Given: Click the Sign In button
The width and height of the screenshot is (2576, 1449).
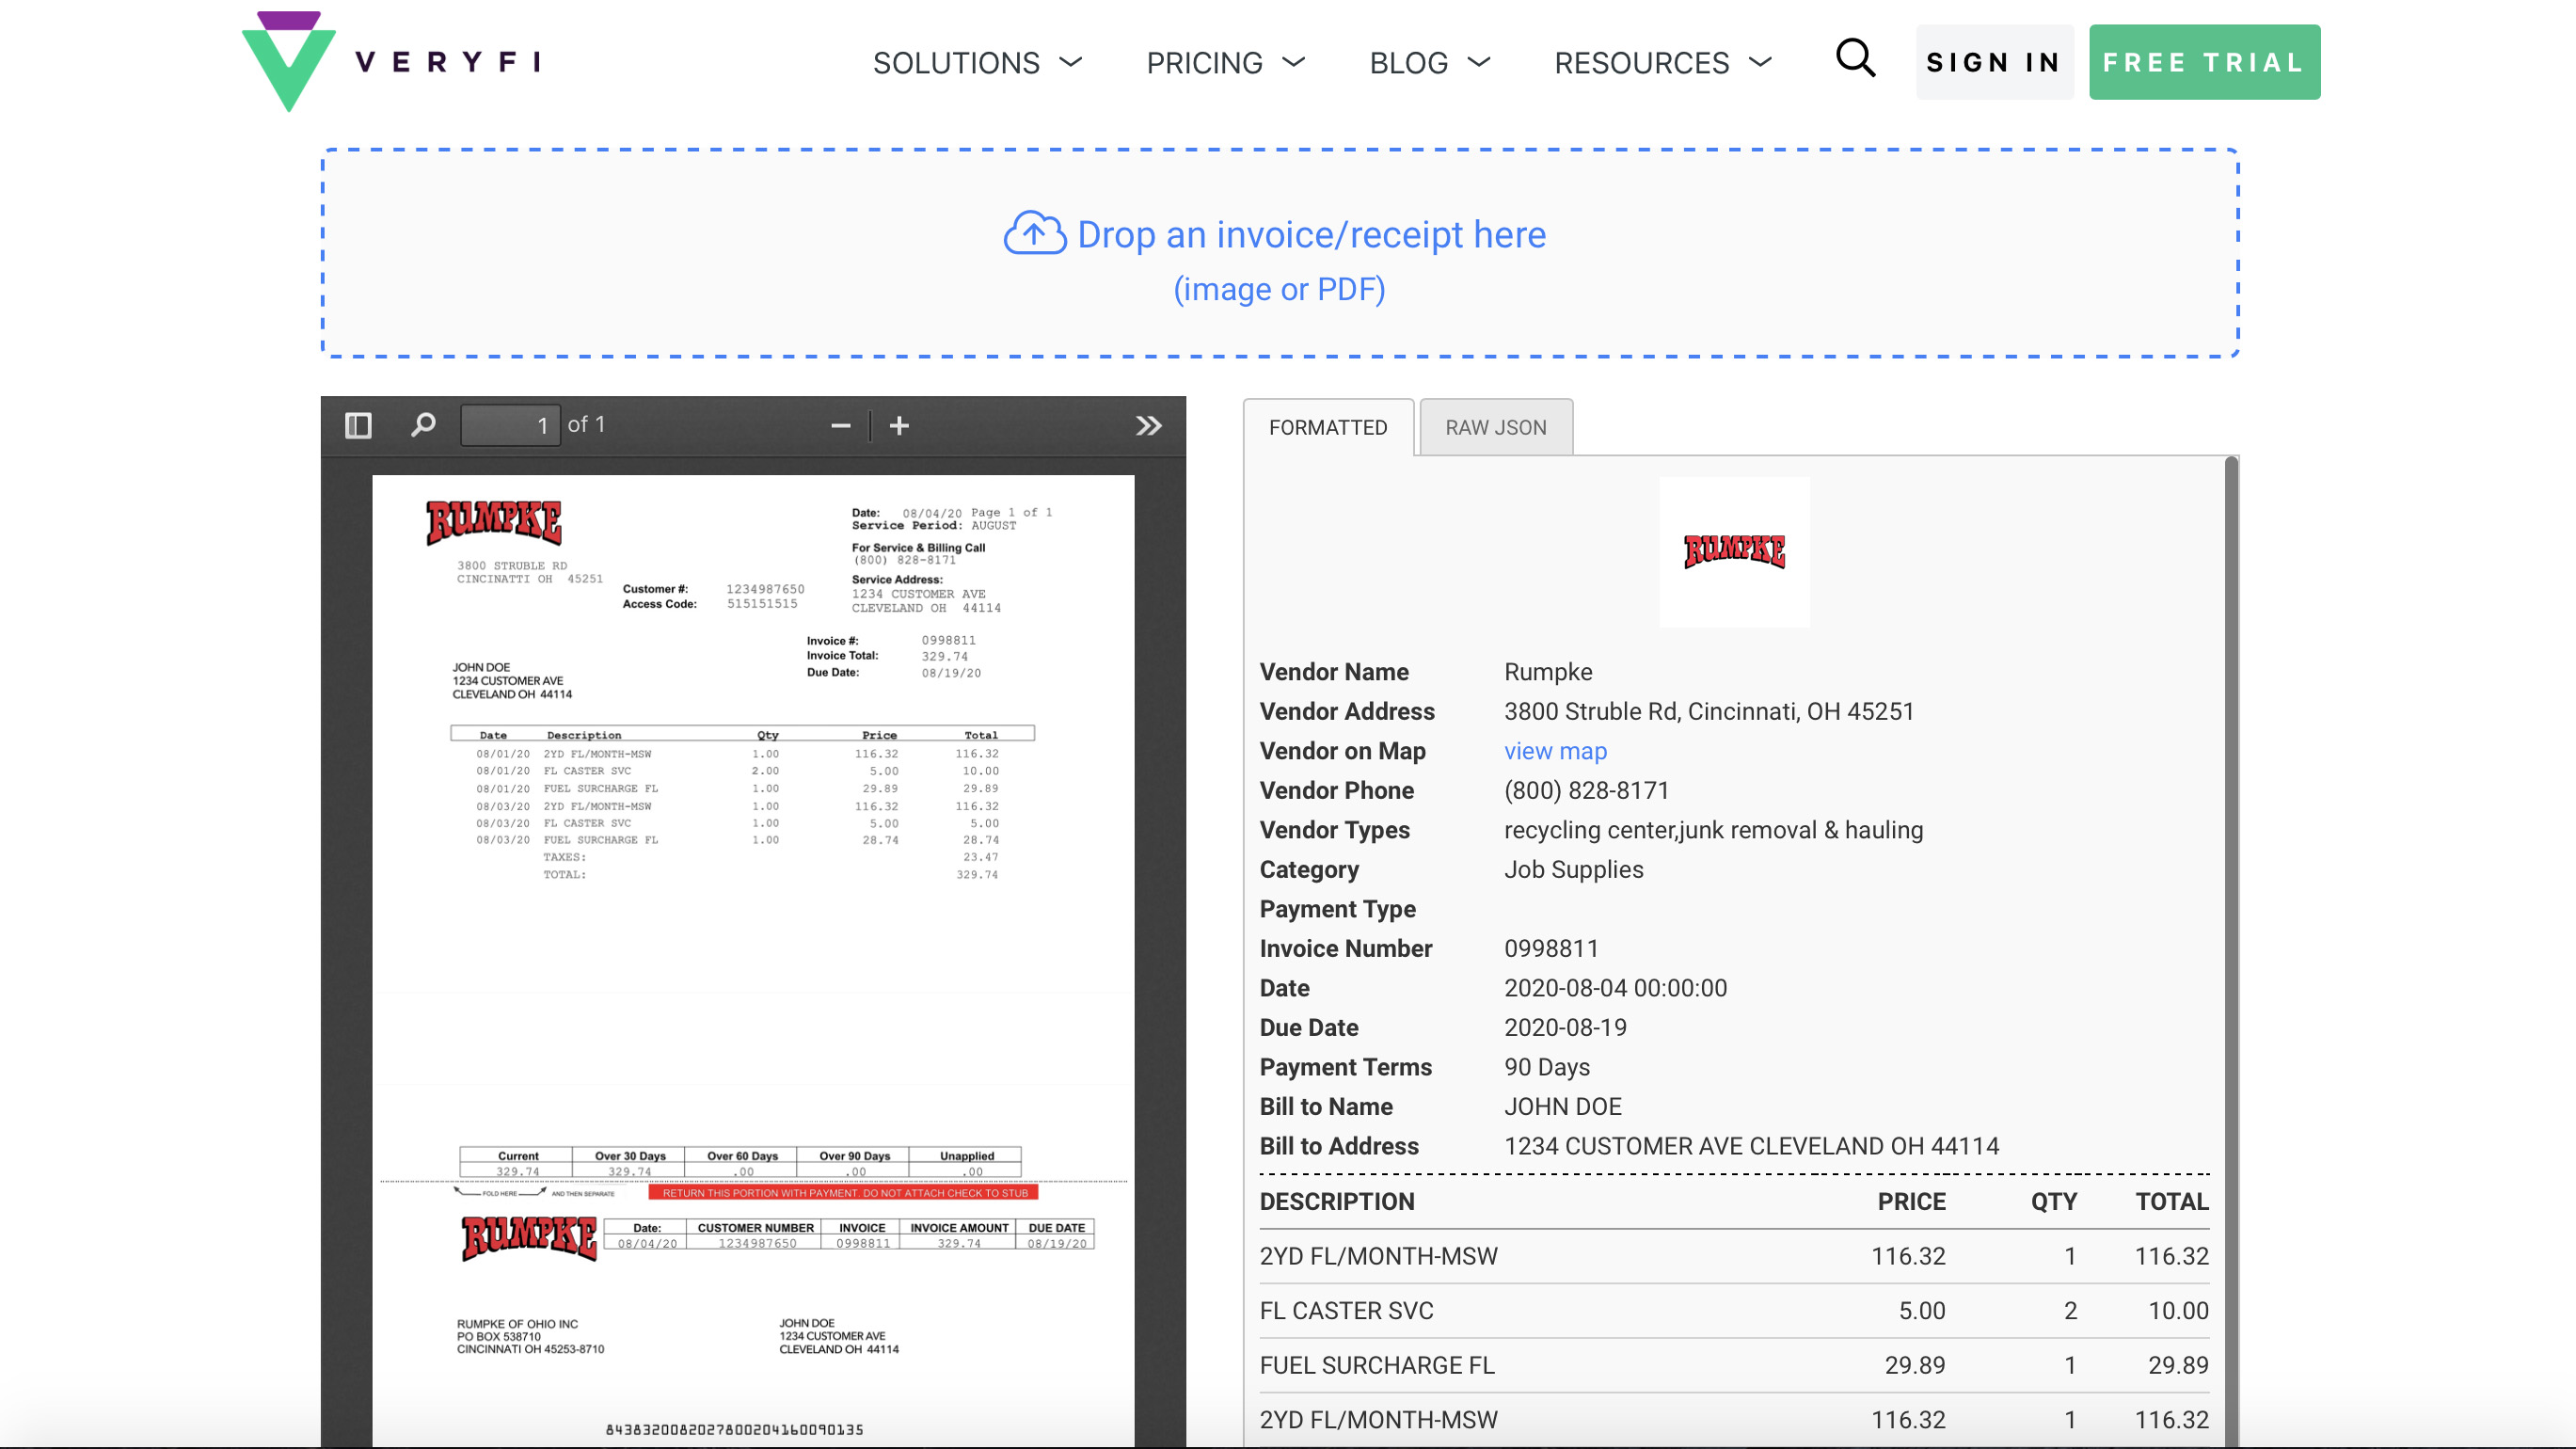Looking at the screenshot, I should (x=1994, y=62).
